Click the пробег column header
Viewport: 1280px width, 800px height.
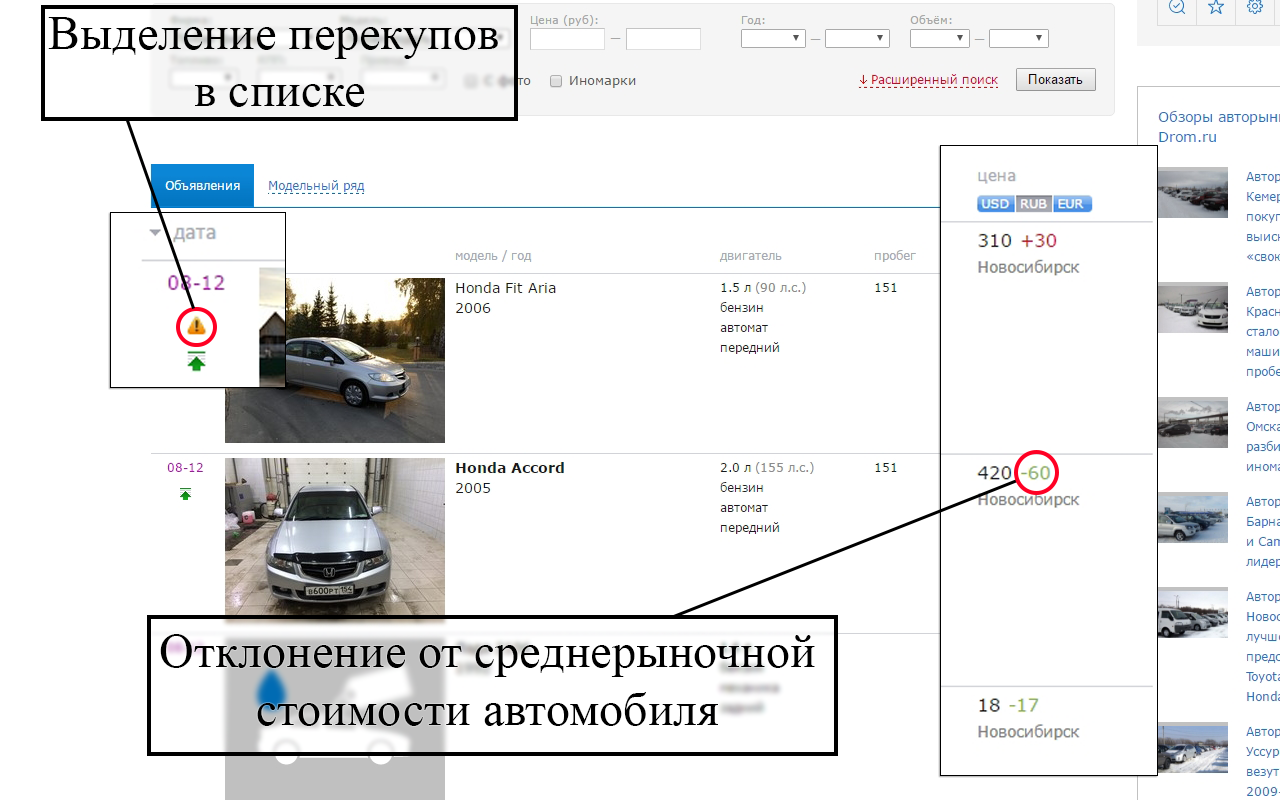point(895,256)
